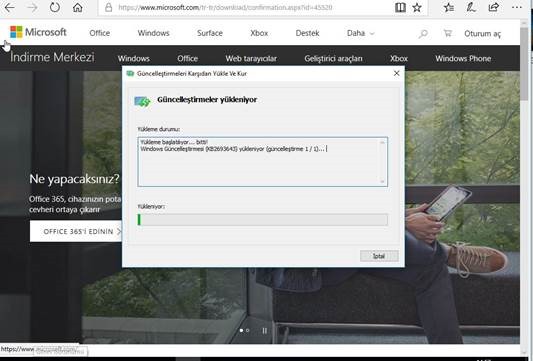This screenshot has width=533, height=361.
Task: Open the Office menu in Microsoft header
Action: click(100, 33)
